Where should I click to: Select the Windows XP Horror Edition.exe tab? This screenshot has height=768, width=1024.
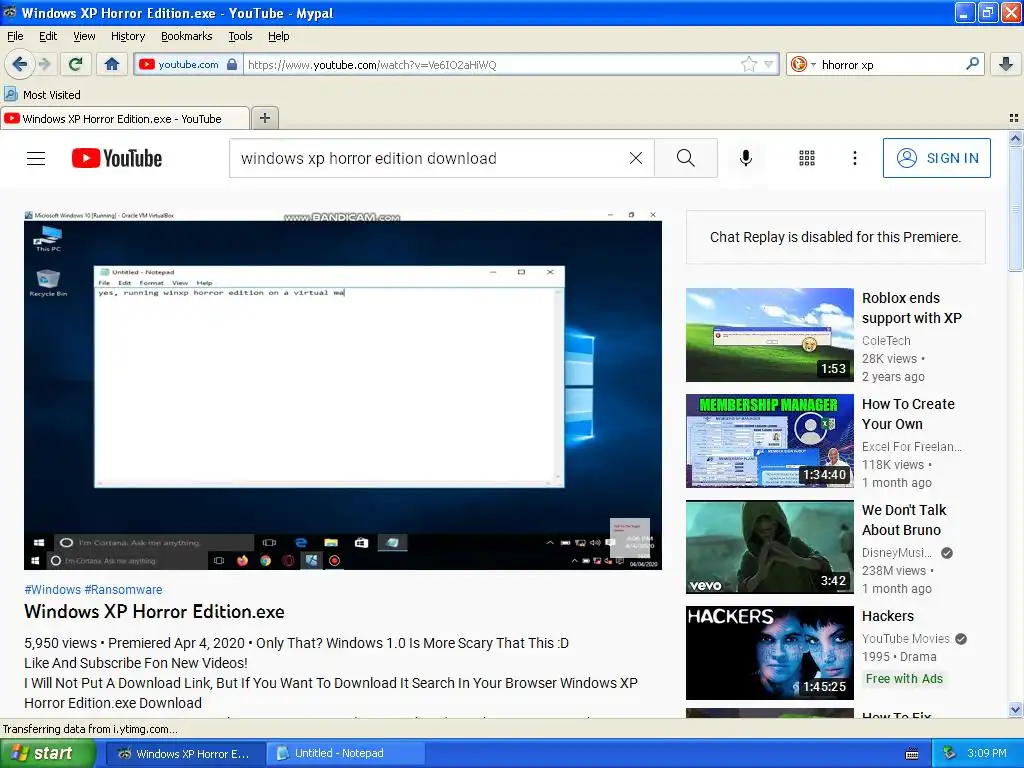point(125,118)
